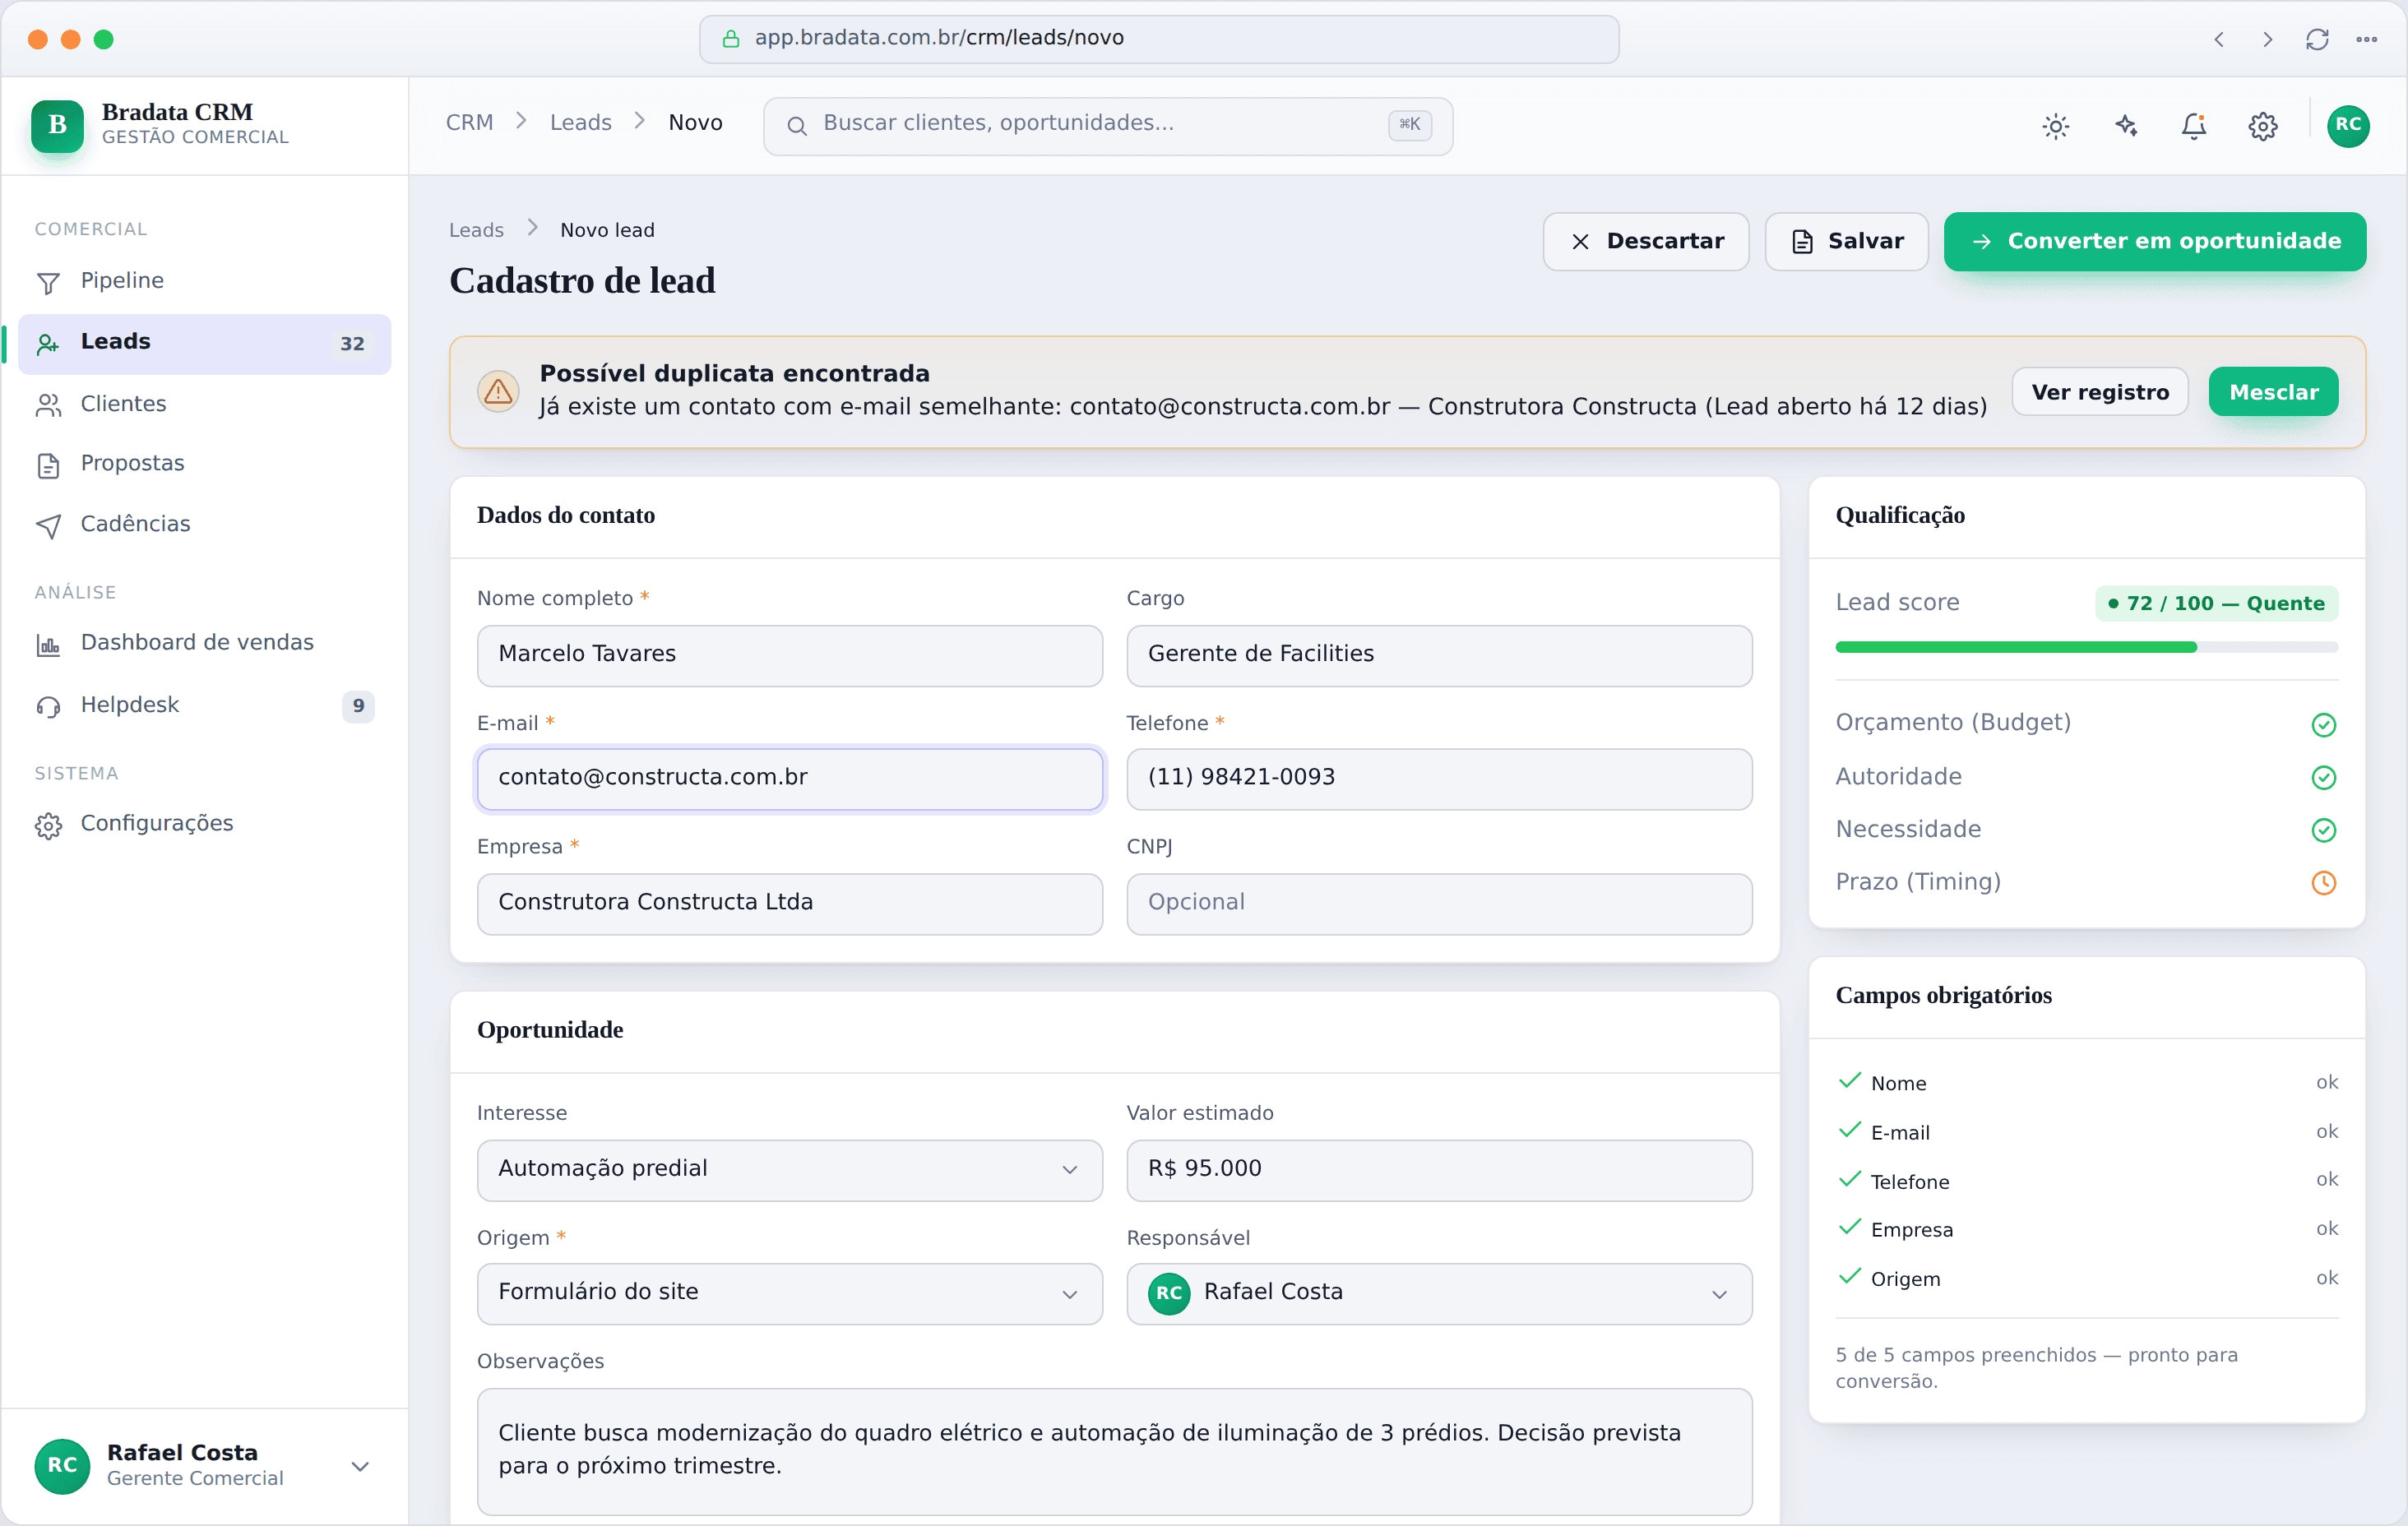Open the notifications bell
The width and height of the screenshot is (2408, 1526).
(2194, 126)
